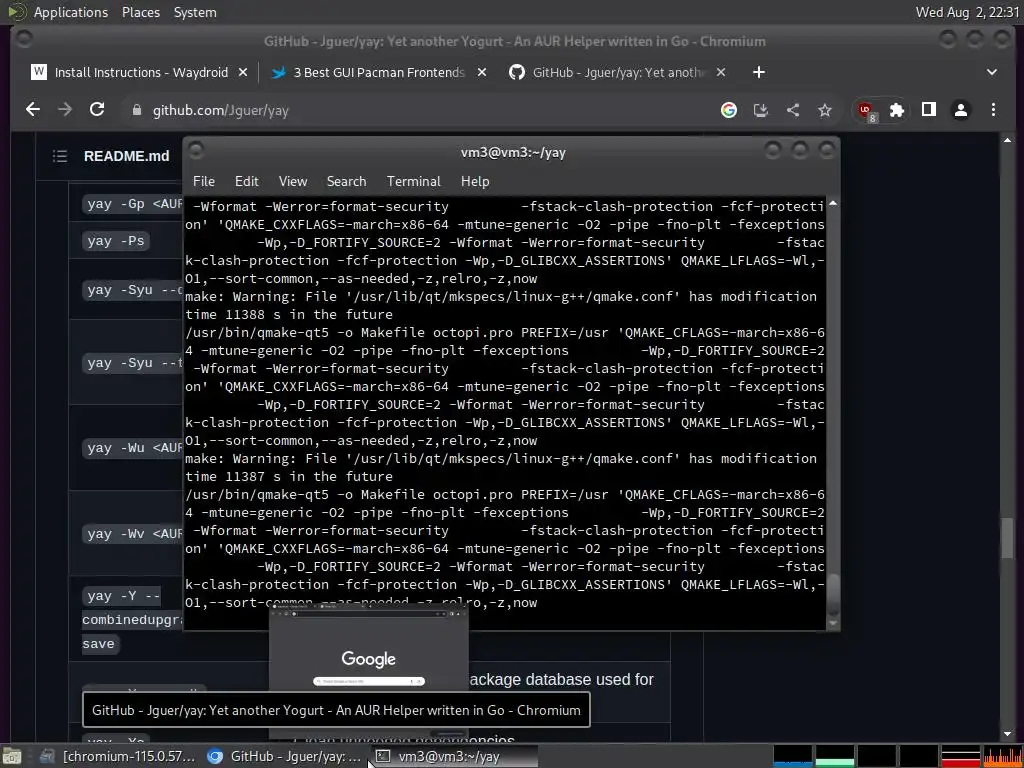Open the System menu in top panel

[x=195, y=12]
